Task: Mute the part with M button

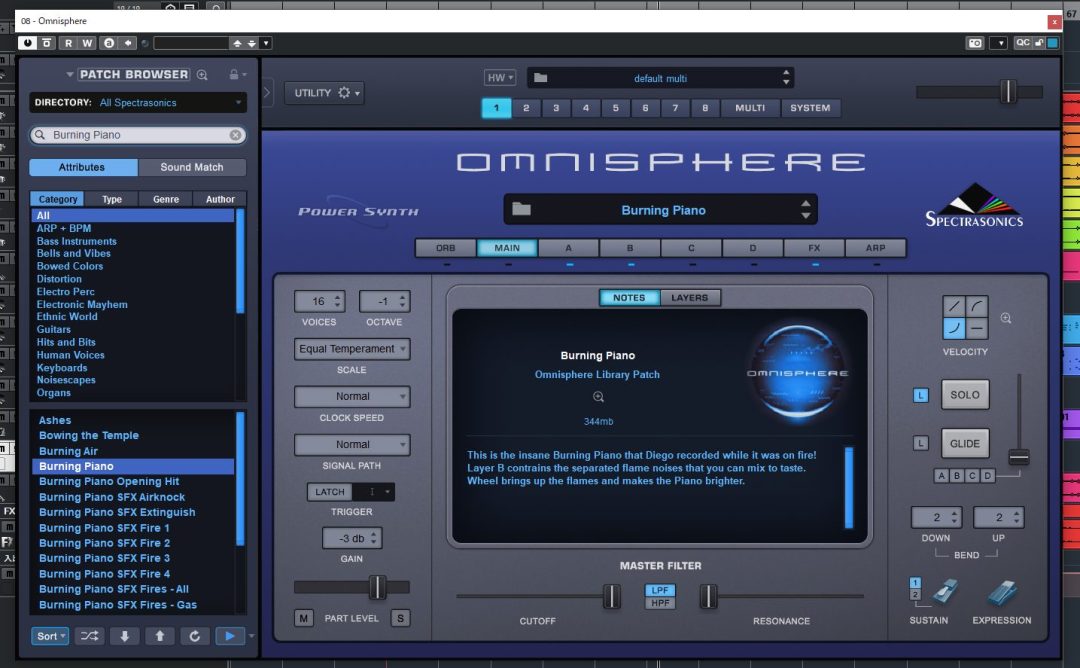Action: 303,618
